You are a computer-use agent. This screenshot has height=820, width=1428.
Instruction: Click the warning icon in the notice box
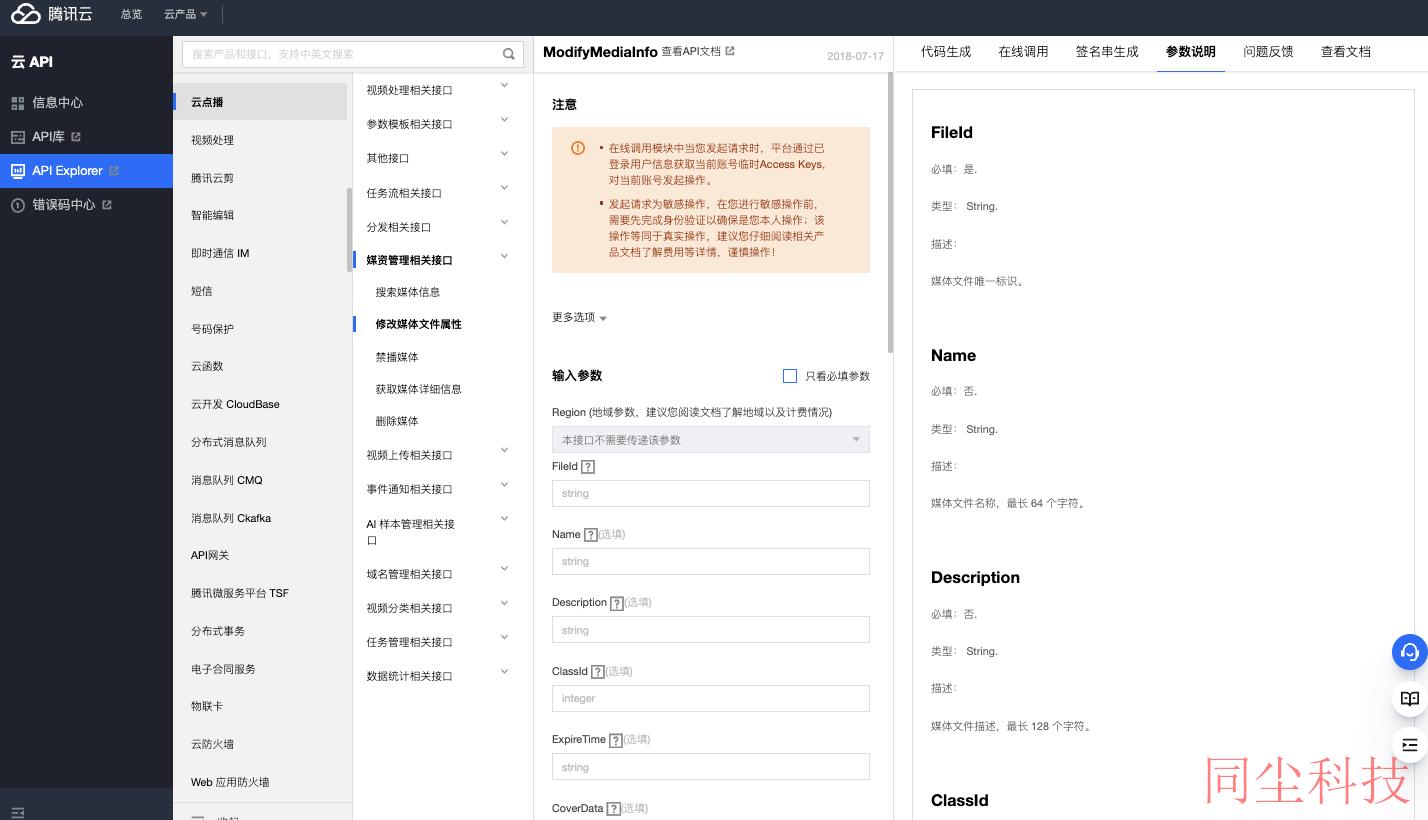578,148
